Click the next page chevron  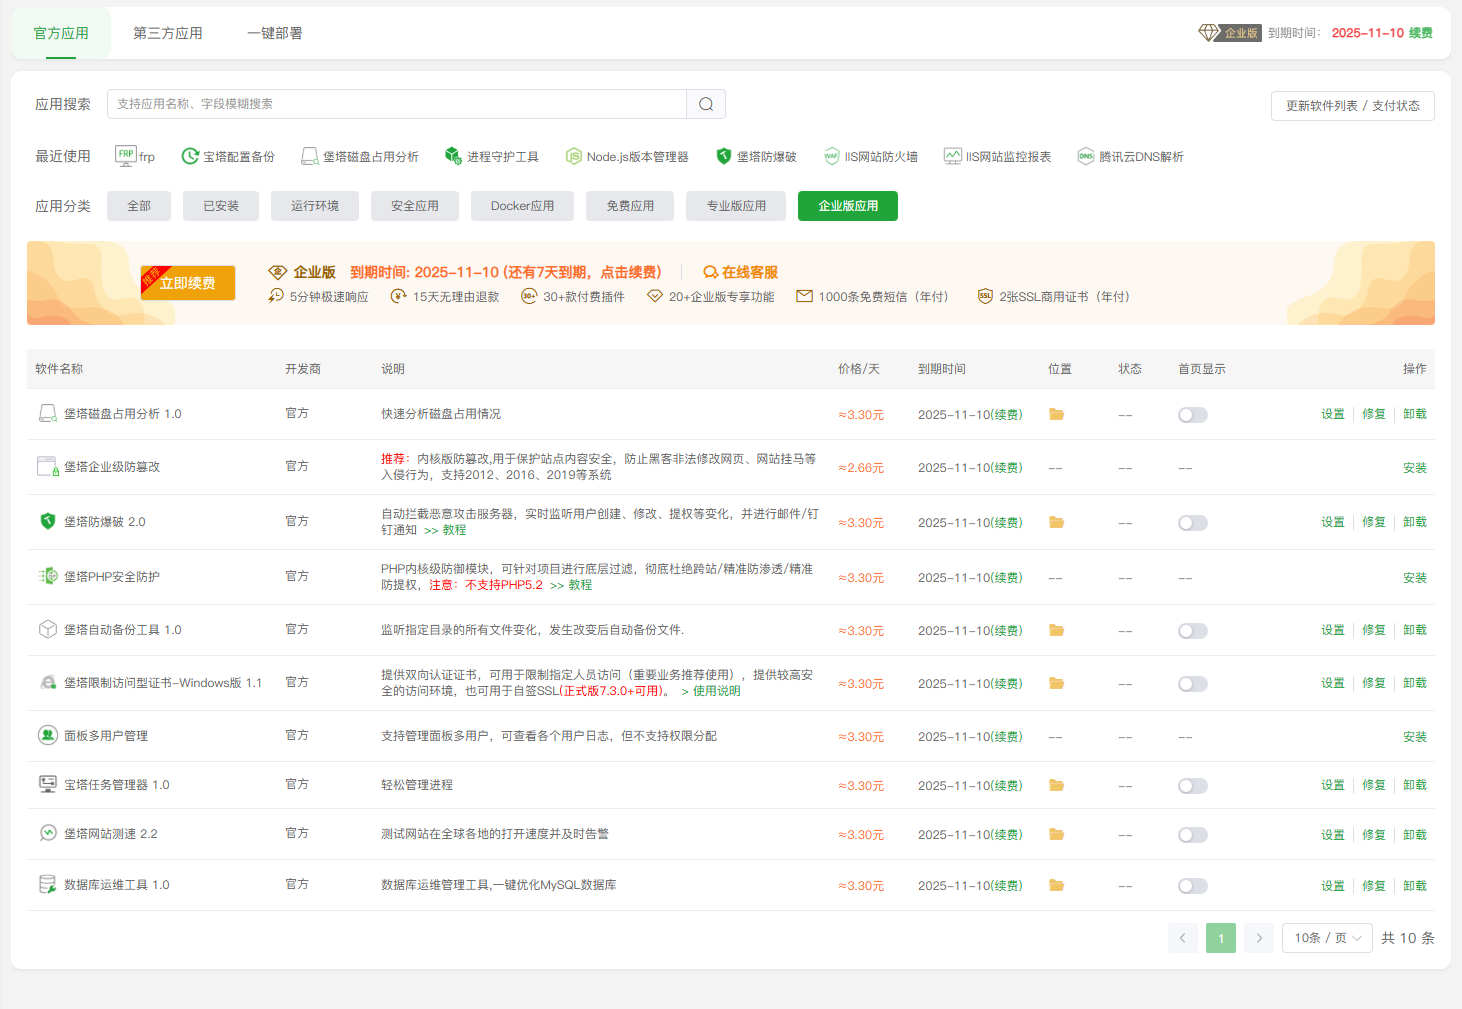point(1259,937)
